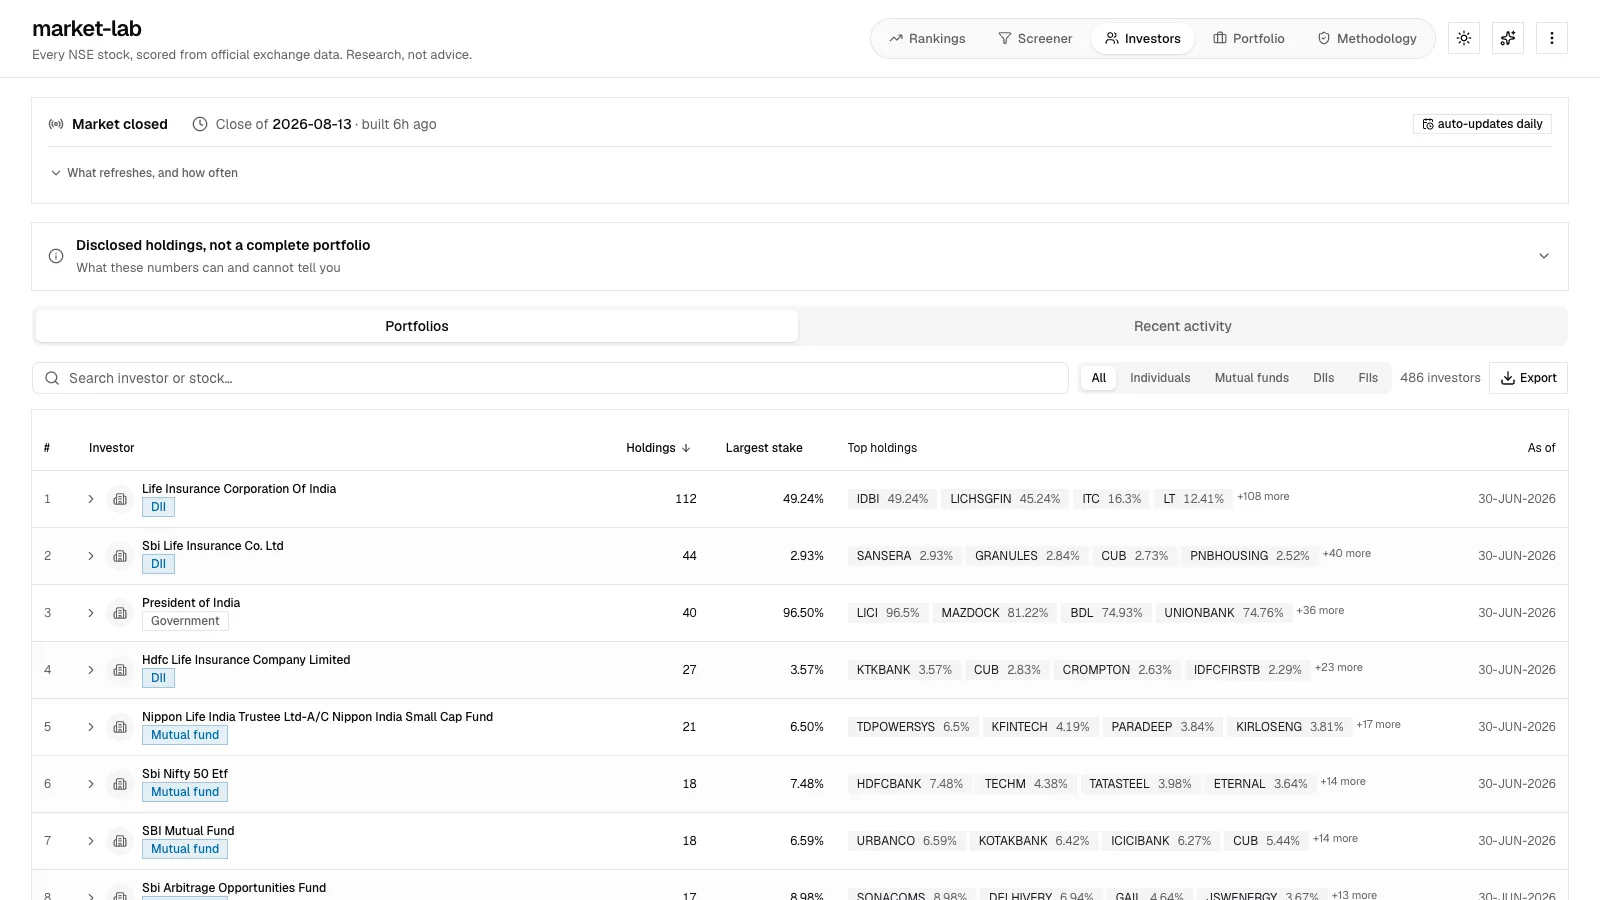The height and width of the screenshot is (900, 1600).
Task: Click the LICHSGFIN 45.24% holding chip
Action: pos(1005,499)
